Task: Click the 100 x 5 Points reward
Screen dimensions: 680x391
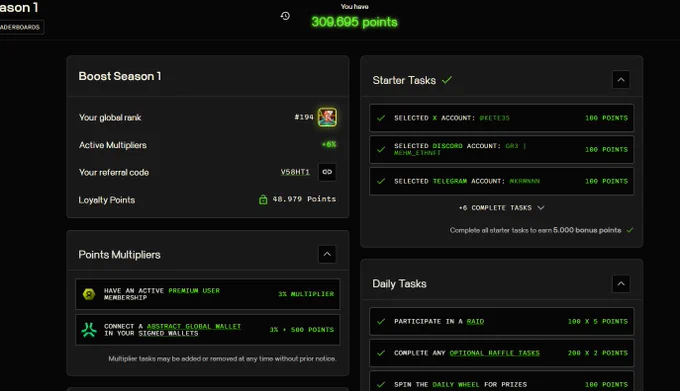Action: pos(598,321)
